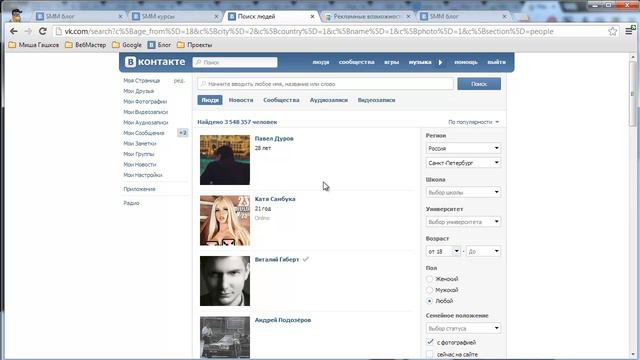Click Павел Дуров profile photo

tap(225, 160)
